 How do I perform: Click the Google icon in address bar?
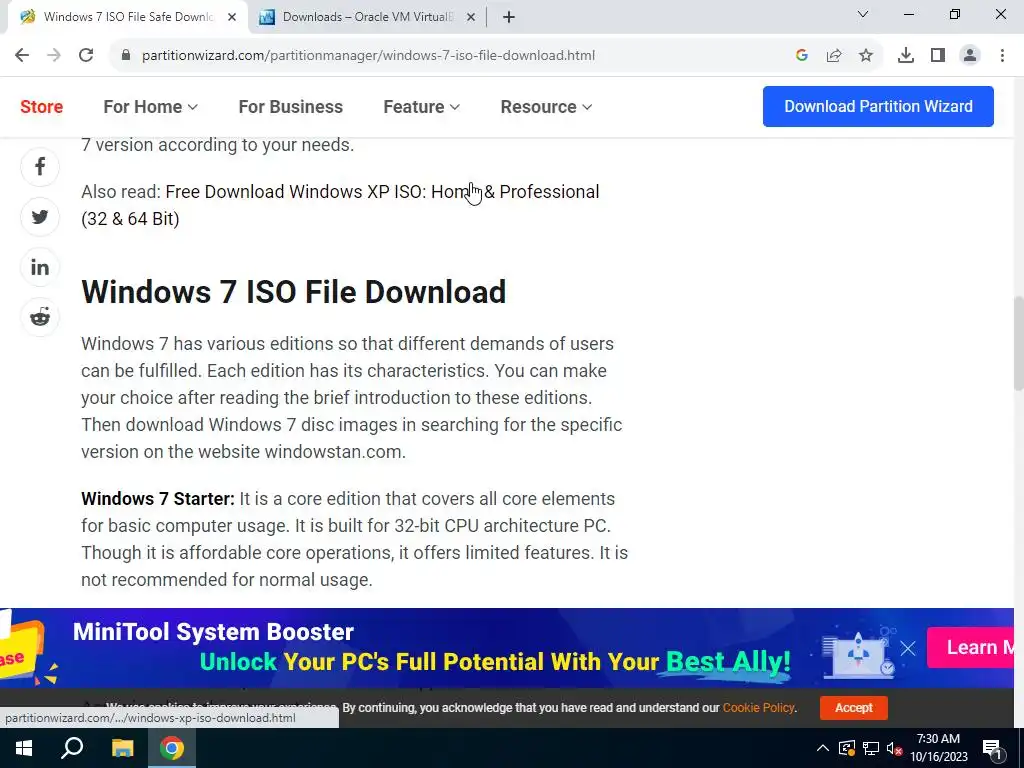tap(802, 56)
